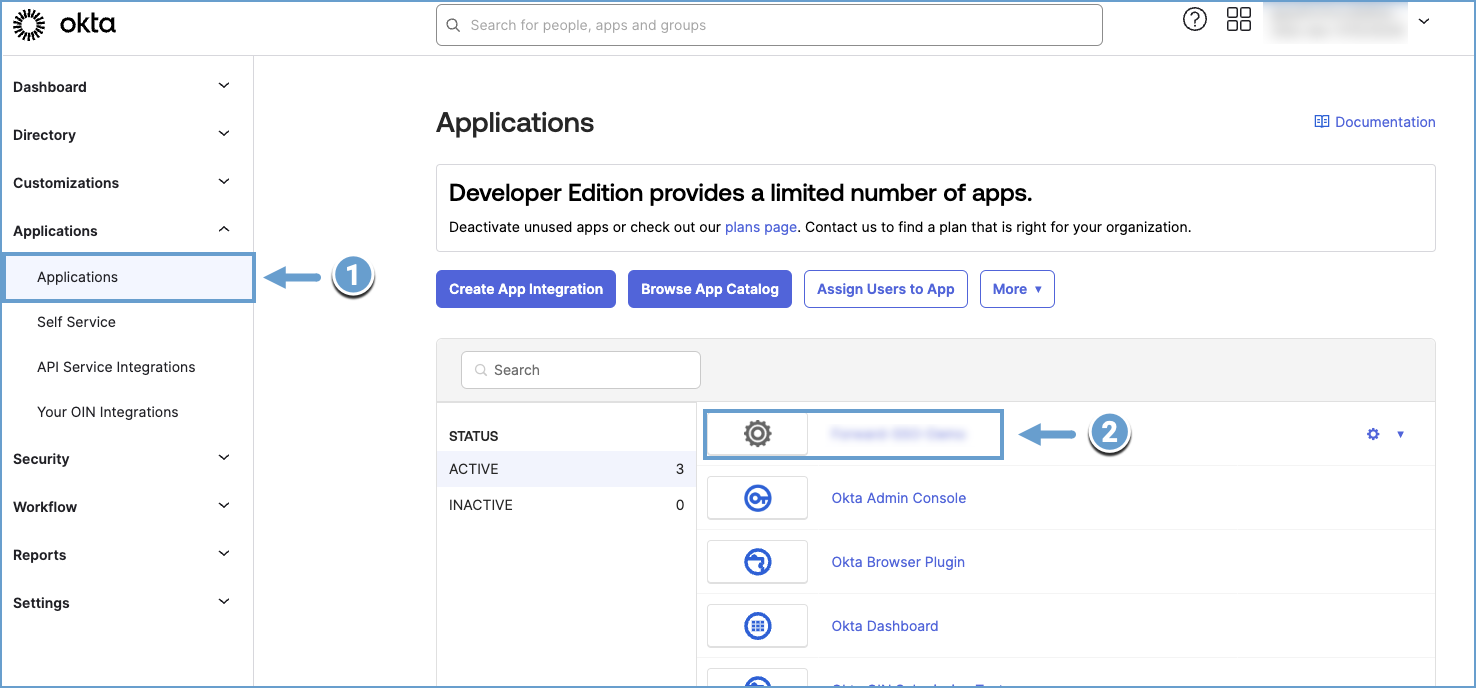
Task: Select the Okta Admin Console app icon
Action: tap(757, 497)
